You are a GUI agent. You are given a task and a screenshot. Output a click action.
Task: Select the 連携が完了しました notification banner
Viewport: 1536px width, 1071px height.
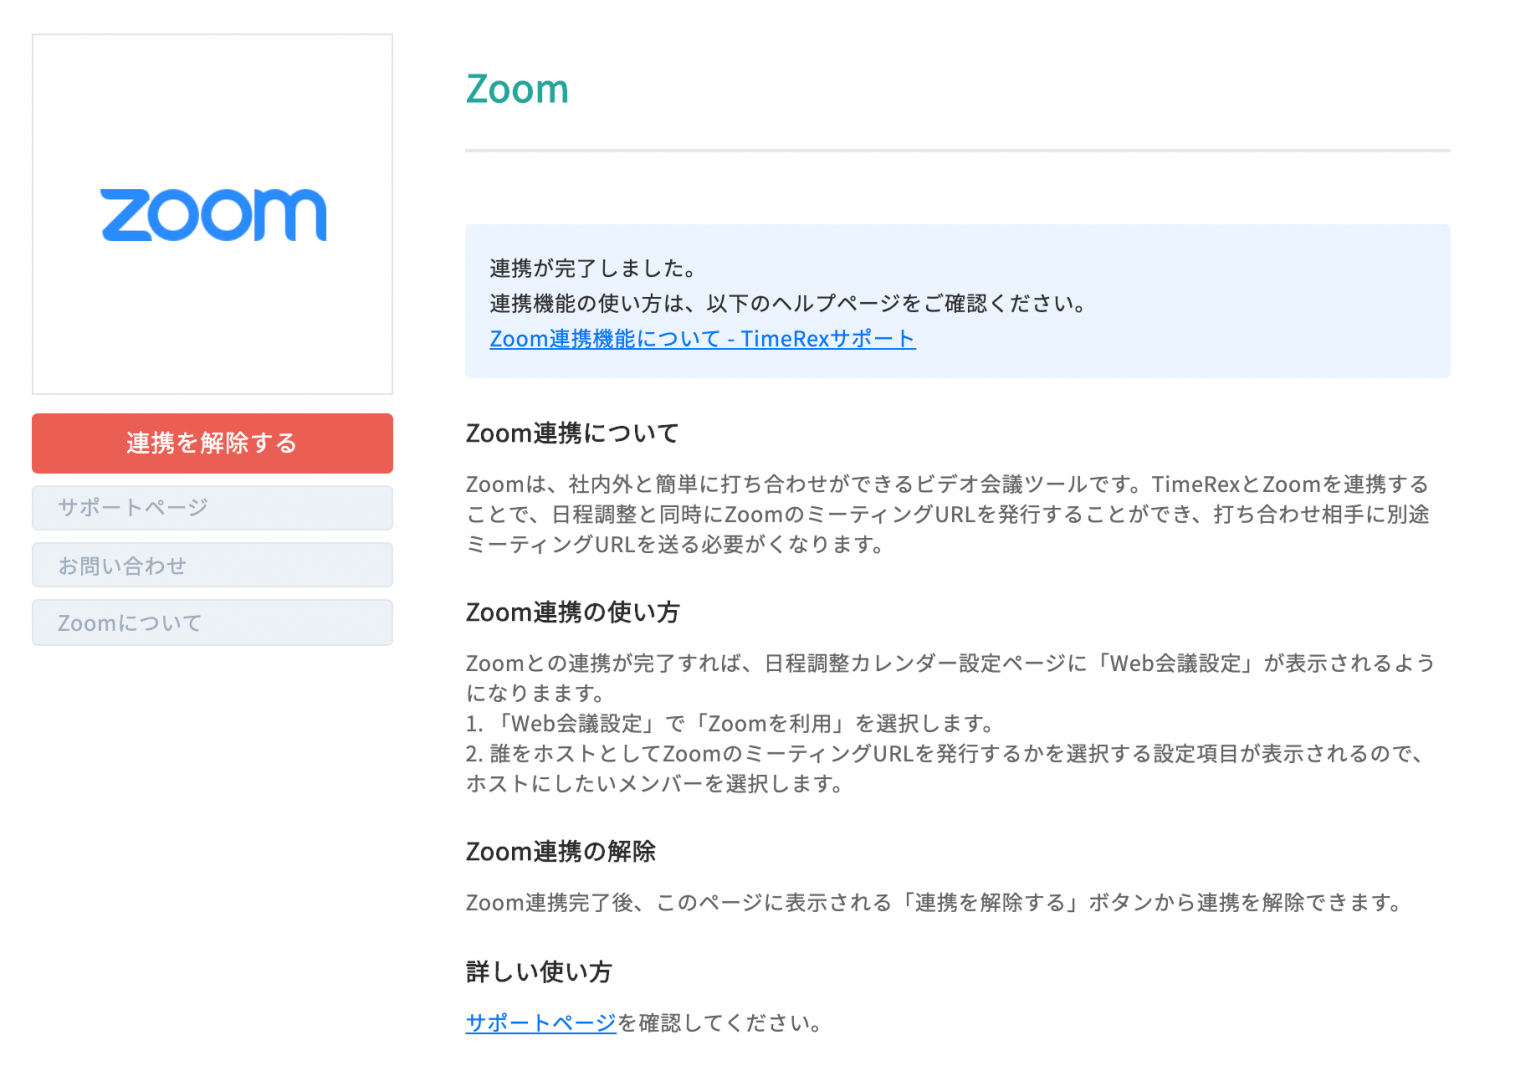tap(957, 301)
